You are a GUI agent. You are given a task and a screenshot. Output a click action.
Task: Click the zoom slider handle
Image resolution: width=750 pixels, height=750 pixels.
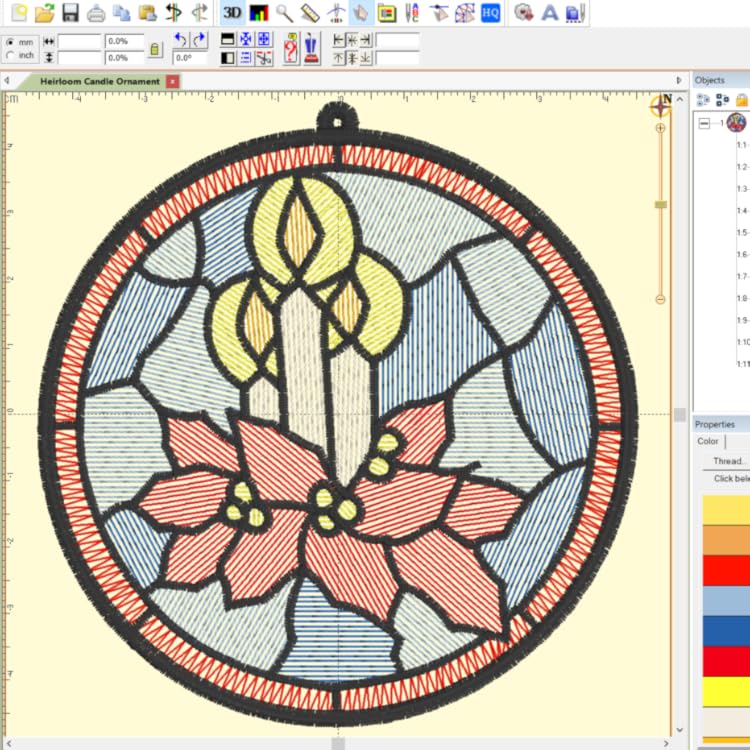coord(661,205)
